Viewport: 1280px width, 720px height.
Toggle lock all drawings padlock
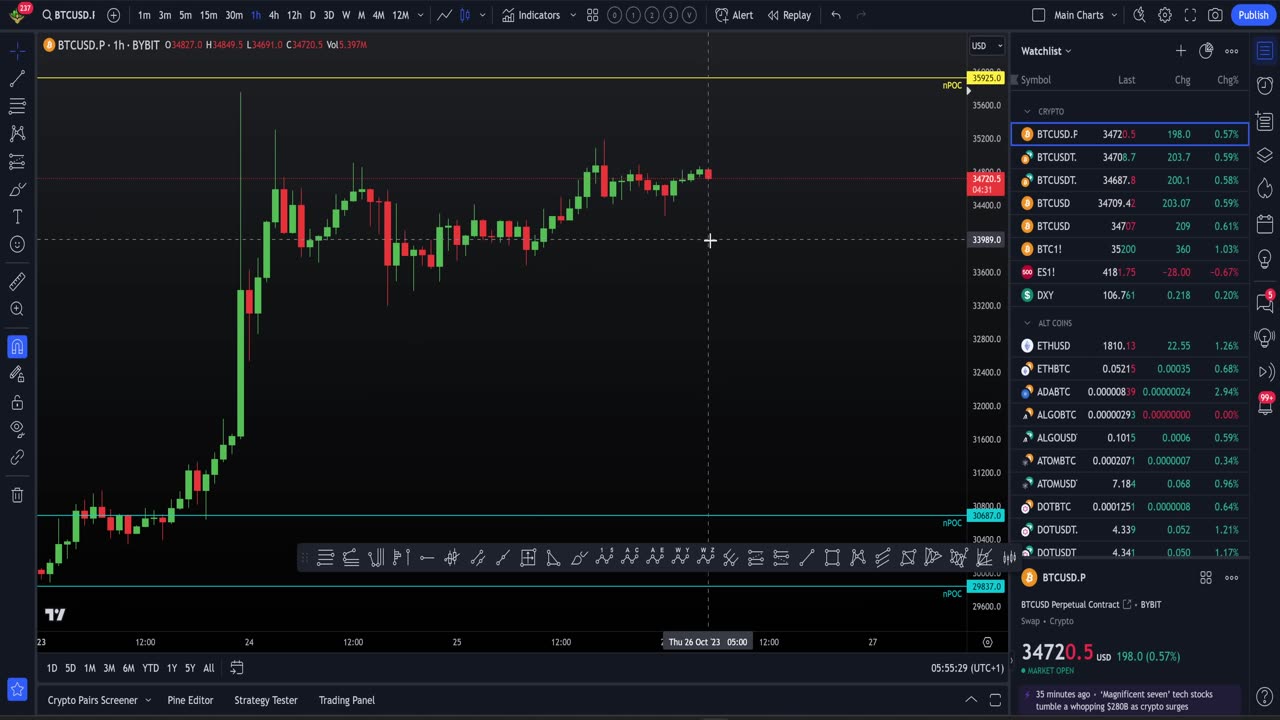(17, 402)
